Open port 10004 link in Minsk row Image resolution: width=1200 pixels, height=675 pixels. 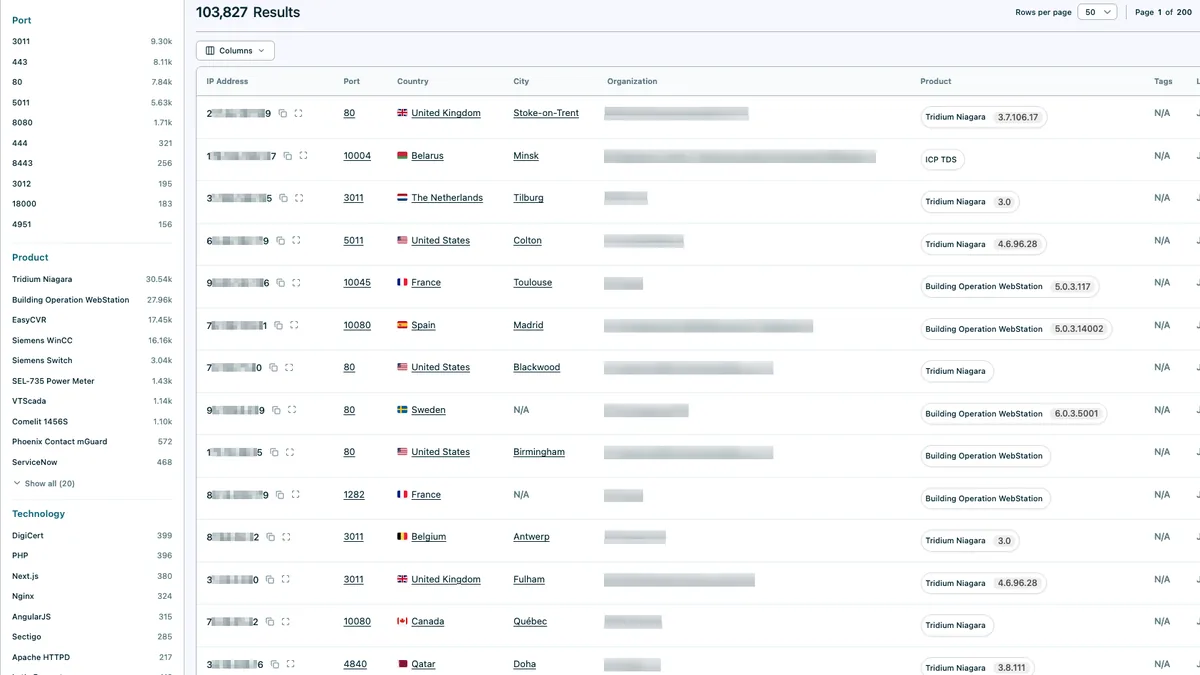[357, 156]
